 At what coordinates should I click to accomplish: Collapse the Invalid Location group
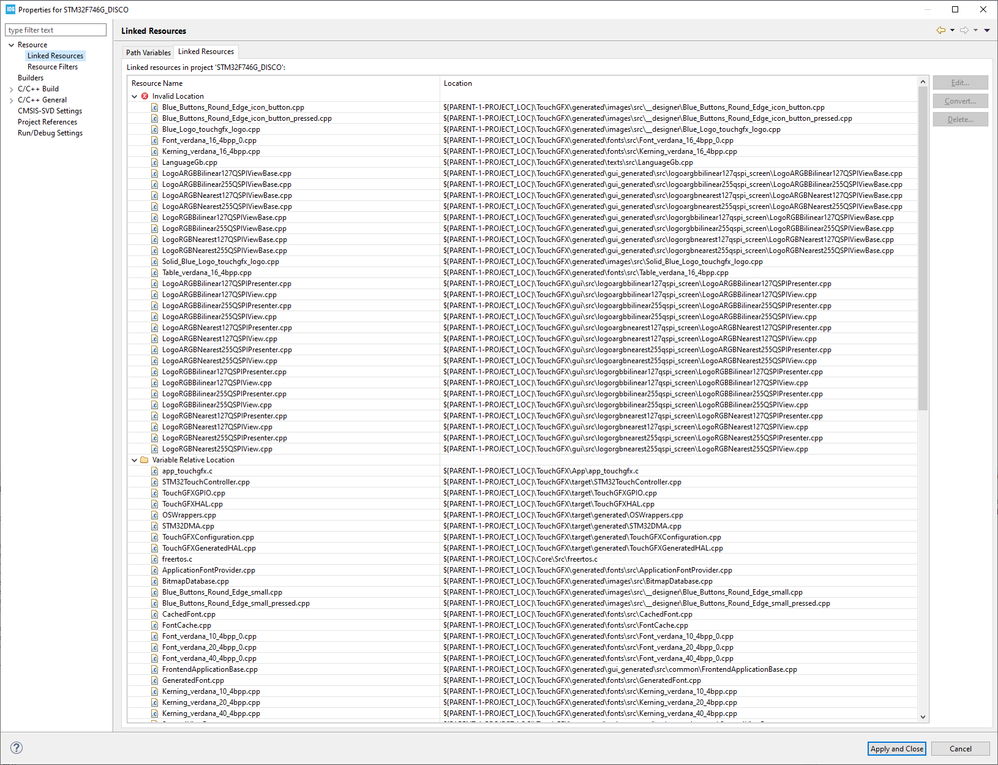point(134,96)
